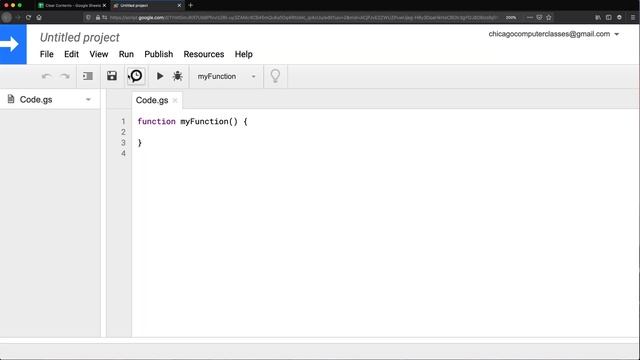
Task: Open the View menu
Action: click(99, 54)
